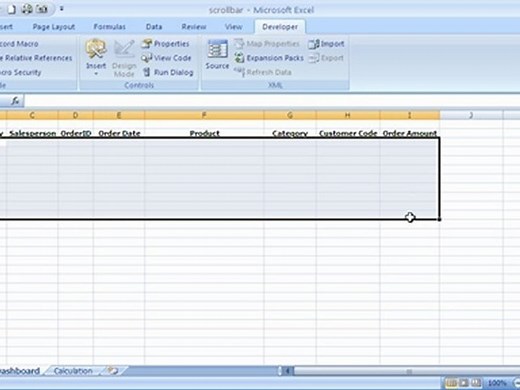Click the new document quick access icon
The image size is (520, 390).
tap(12, 9)
